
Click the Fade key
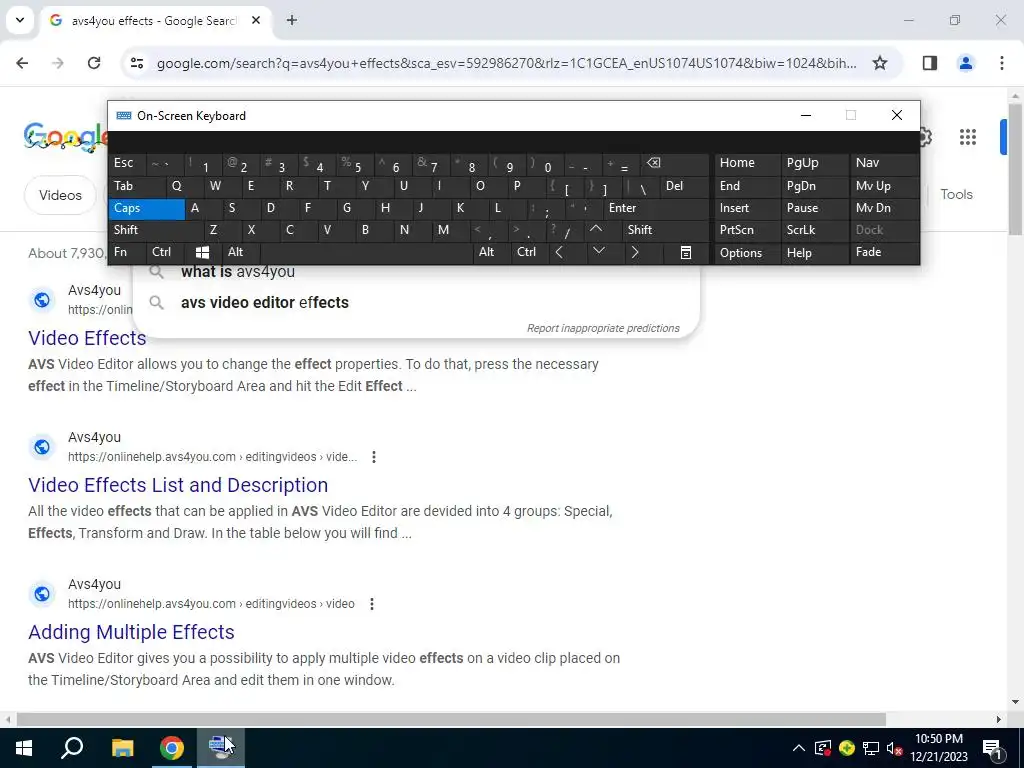[x=884, y=252]
